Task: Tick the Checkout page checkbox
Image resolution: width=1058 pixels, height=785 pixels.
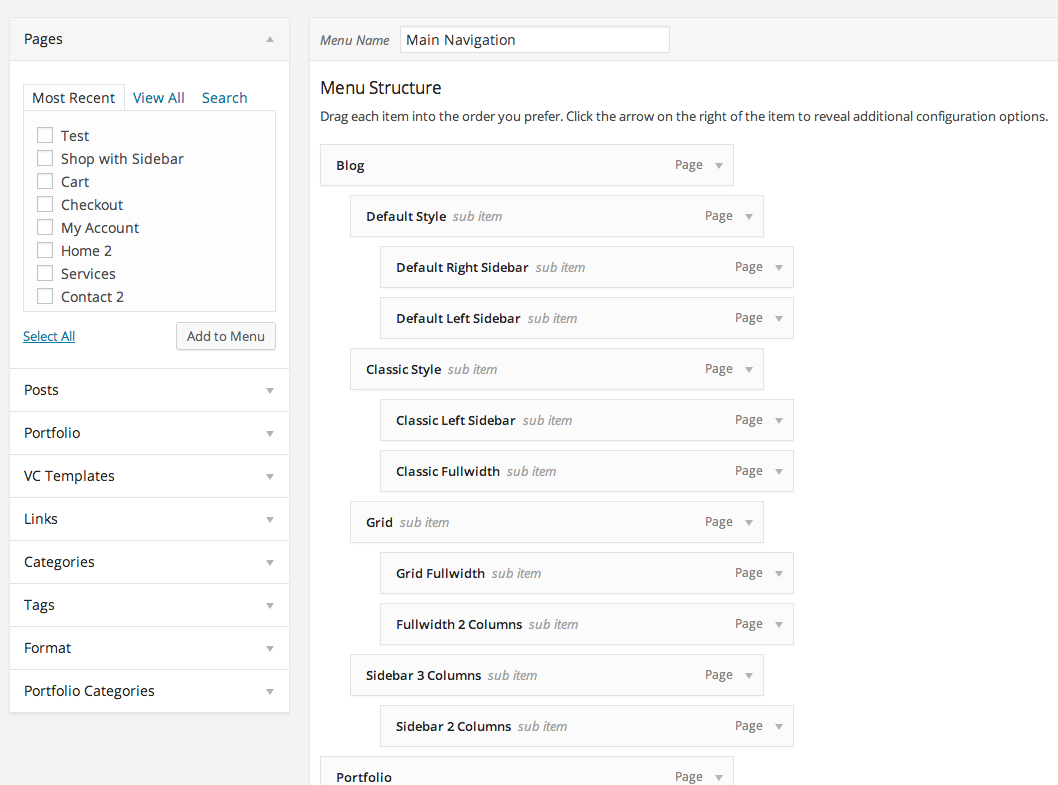Action: click(45, 204)
